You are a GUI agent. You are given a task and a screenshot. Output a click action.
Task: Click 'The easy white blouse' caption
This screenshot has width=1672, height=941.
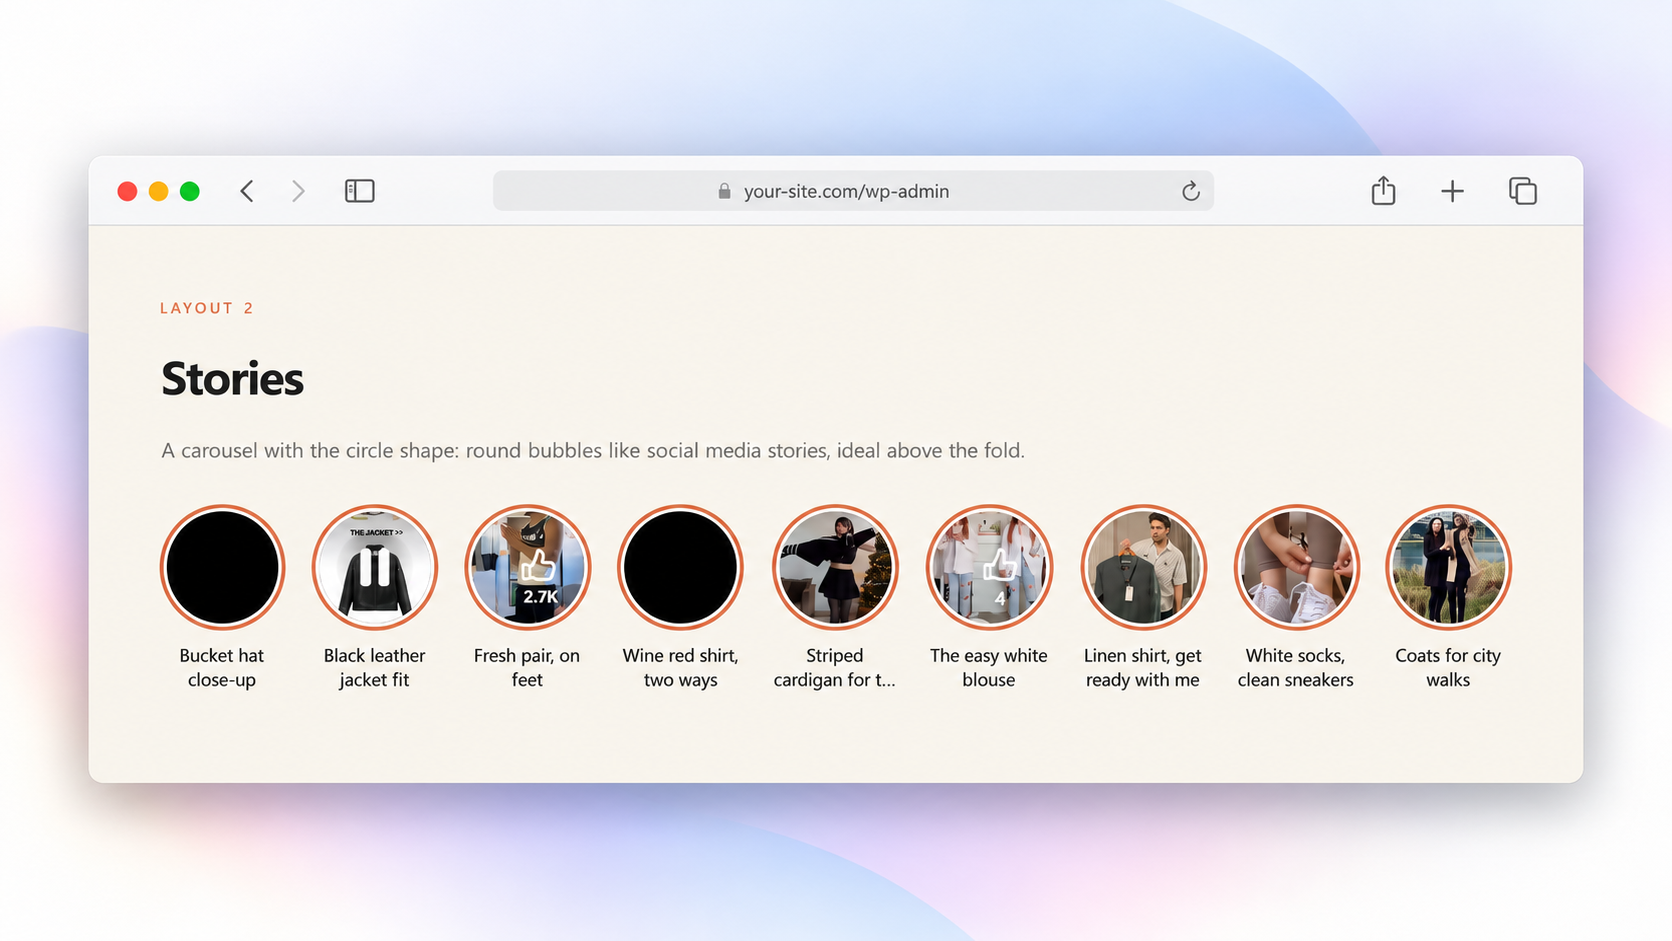(x=989, y=668)
